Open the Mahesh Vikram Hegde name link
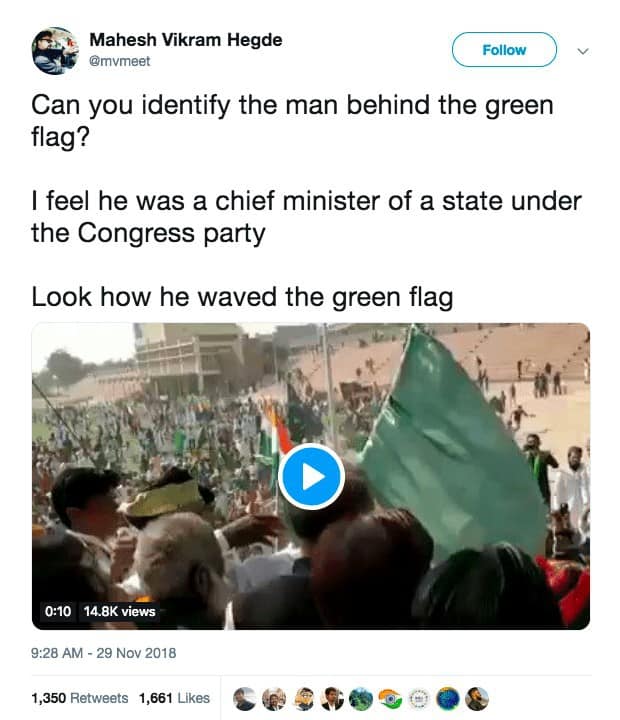 (x=186, y=40)
